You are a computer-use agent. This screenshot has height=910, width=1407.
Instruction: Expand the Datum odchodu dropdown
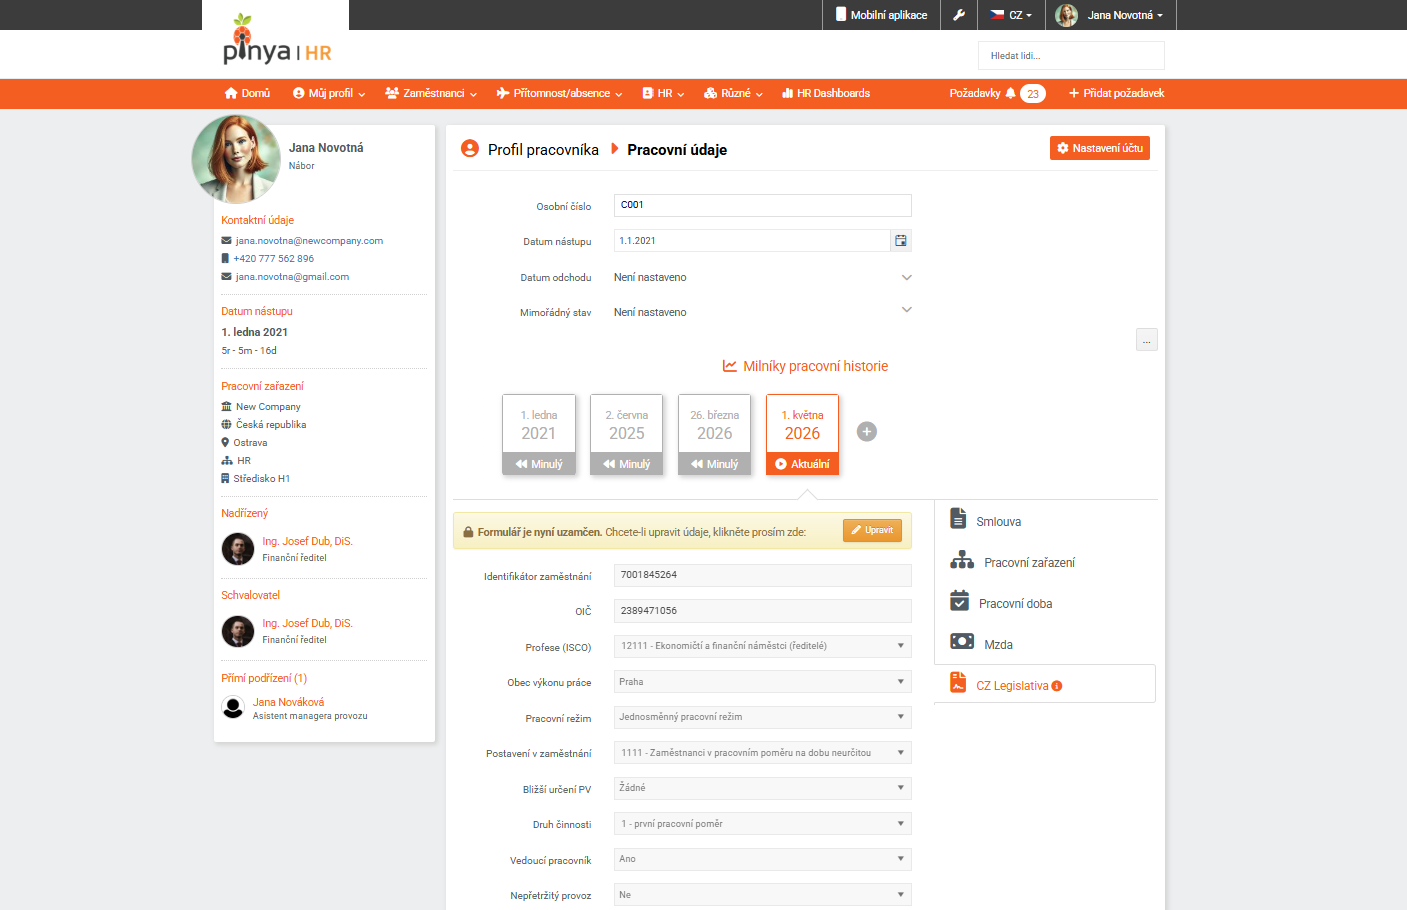pos(907,277)
